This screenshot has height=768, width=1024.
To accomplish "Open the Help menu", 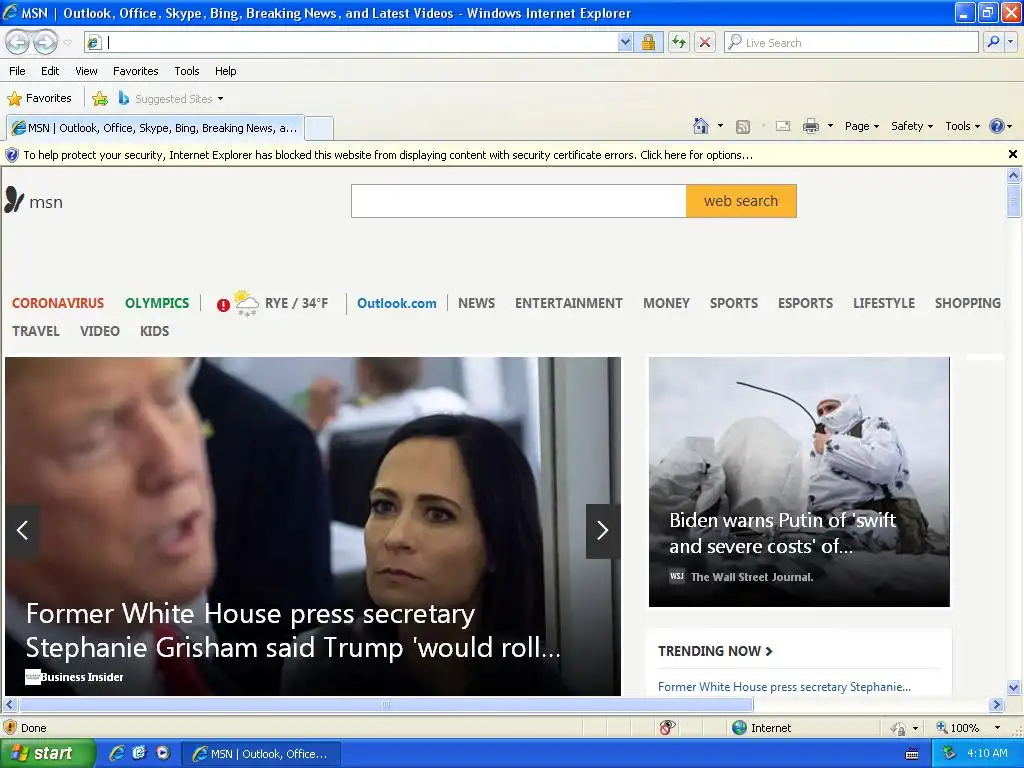I will tap(225, 71).
